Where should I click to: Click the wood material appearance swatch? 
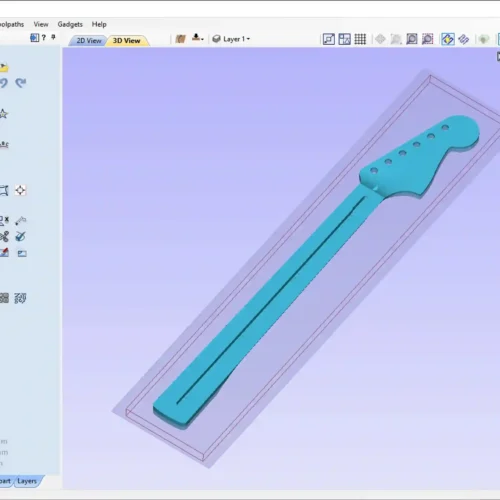tap(180, 39)
